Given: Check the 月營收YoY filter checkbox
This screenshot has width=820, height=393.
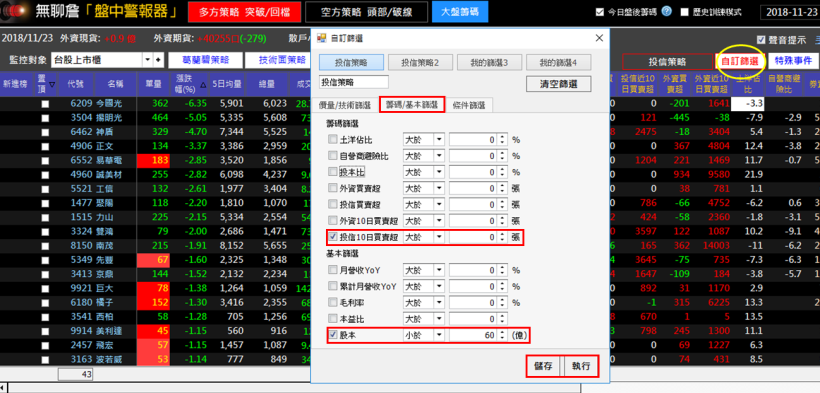Looking at the screenshot, I should (x=333, y=270).
